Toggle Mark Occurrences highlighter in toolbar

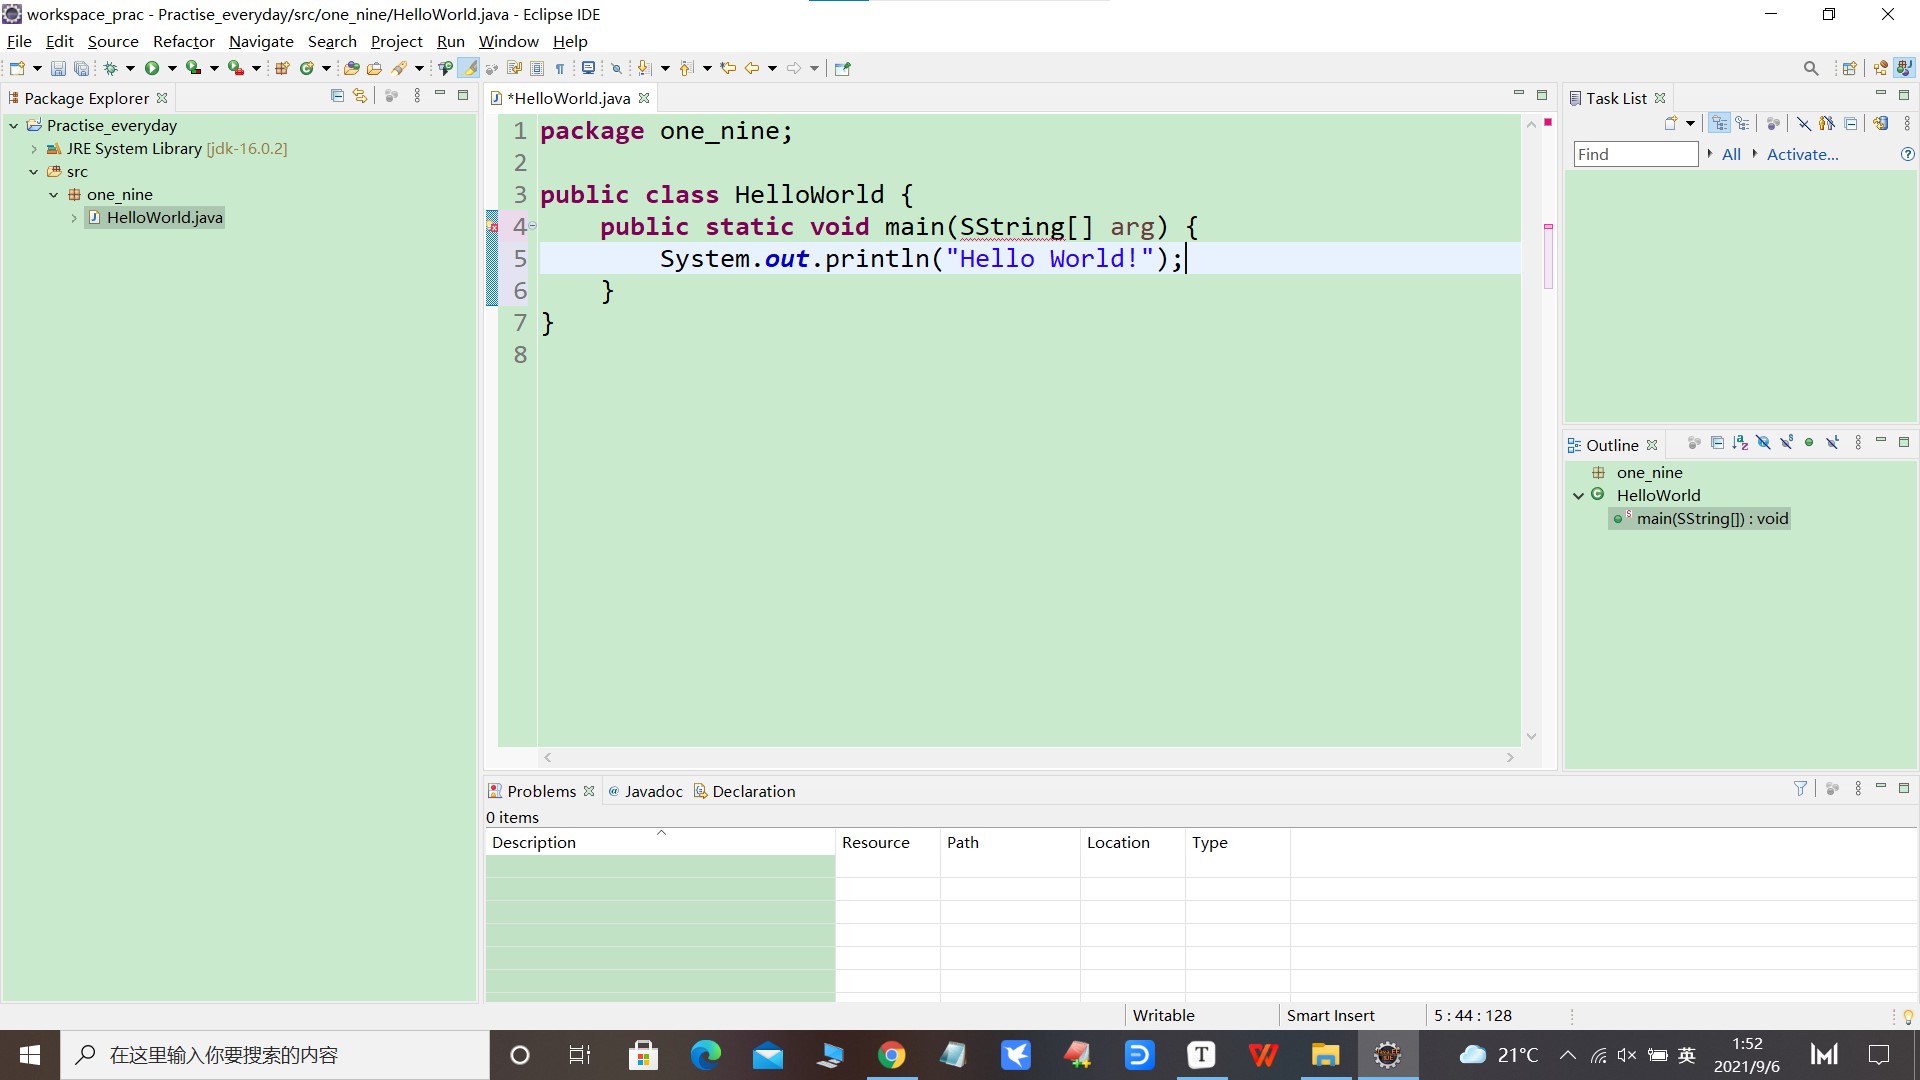coord(468,68)
